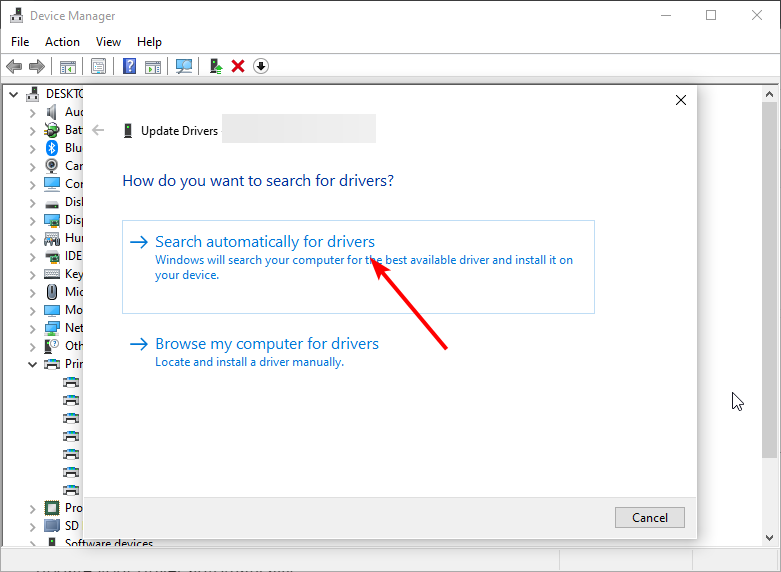The width and height of the screenshot is (781, 572).
Task: Open the Action menu
Action: 62,42
